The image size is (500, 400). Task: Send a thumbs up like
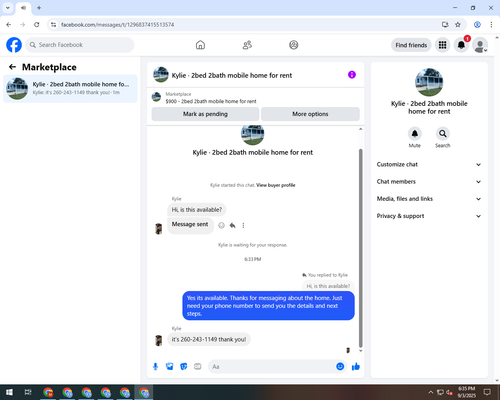[x=356, y=367]
